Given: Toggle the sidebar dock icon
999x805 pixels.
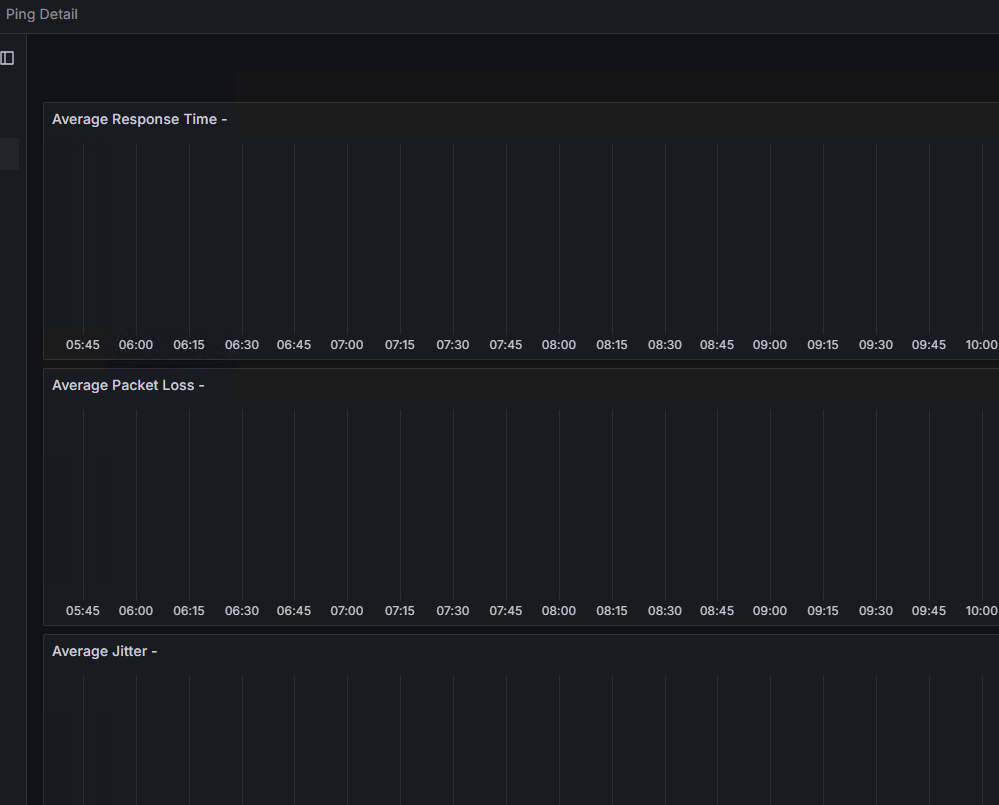Looking at the screenshot, I should pos(7,58).
